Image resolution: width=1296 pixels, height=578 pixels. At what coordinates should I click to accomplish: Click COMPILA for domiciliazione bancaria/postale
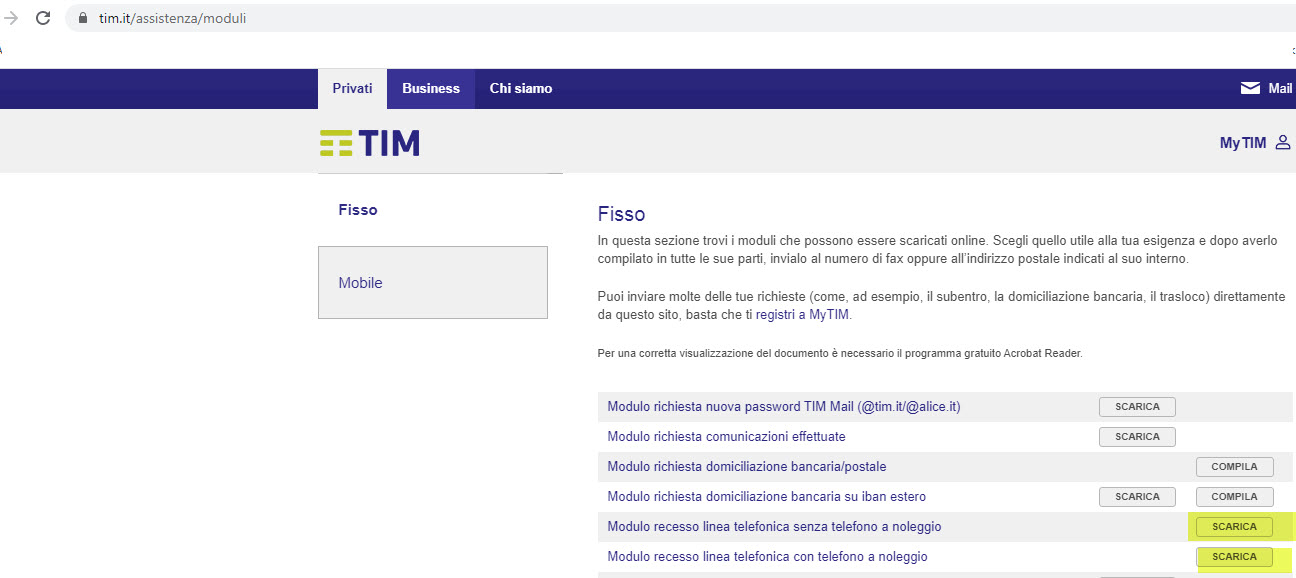pyautogui.click(x=1234, y=467)
